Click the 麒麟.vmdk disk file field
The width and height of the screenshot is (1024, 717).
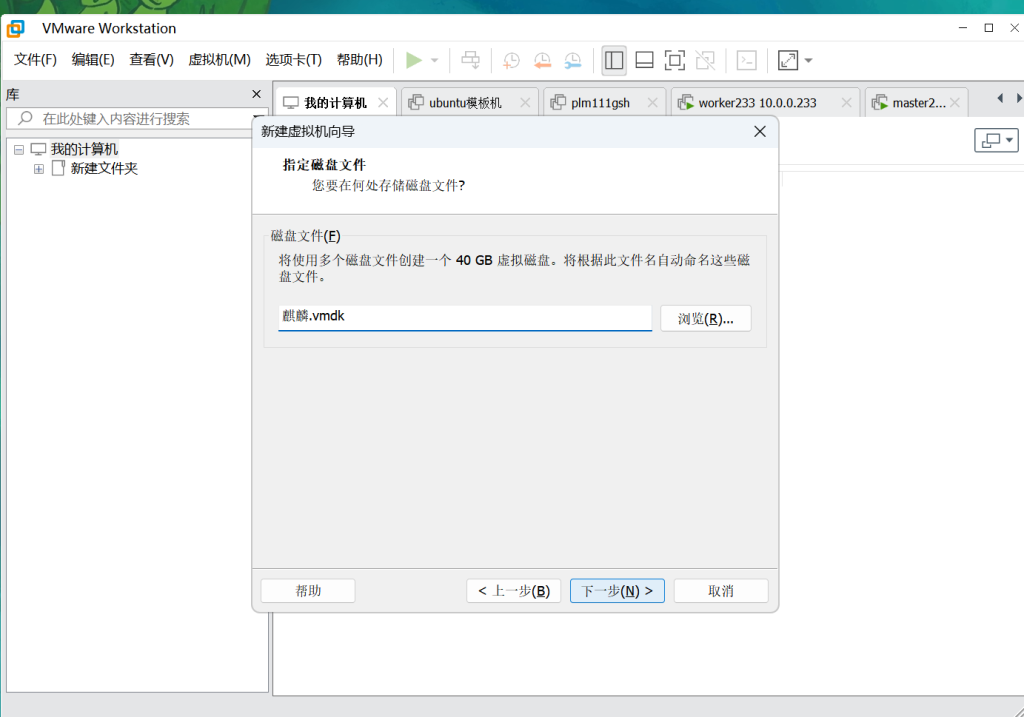pyautogui.click(x=464, y=317)
